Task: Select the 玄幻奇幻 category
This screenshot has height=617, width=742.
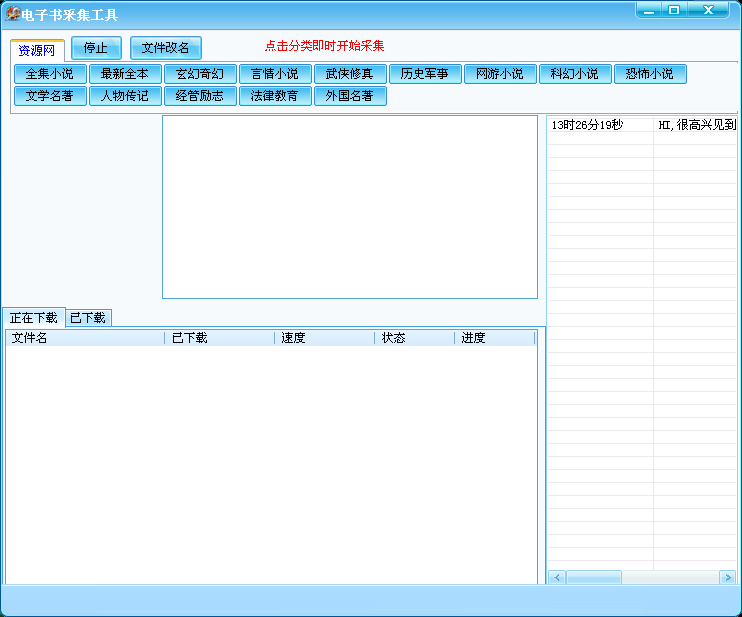Action: pos(200,74)
